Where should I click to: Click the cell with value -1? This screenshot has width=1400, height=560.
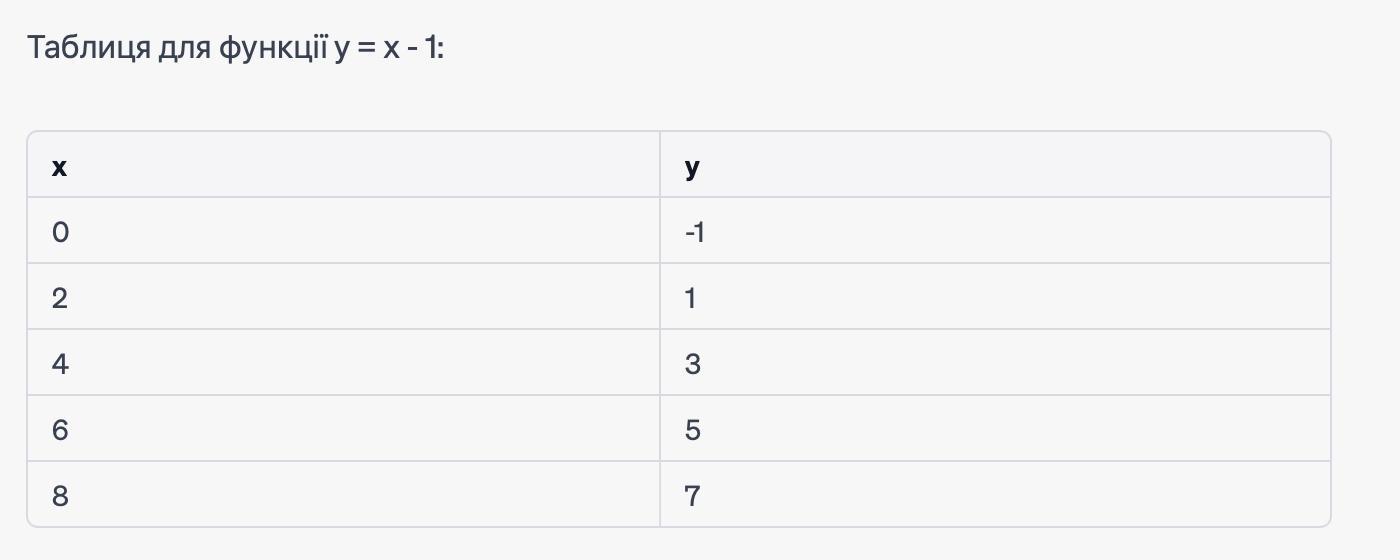(695, 232)
